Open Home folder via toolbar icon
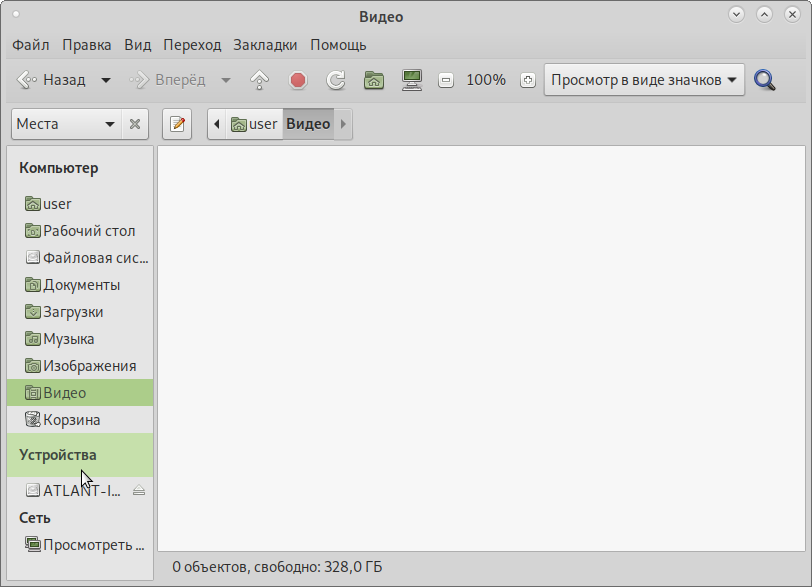Viewport: 812px width, 587px height. point(374,80)
